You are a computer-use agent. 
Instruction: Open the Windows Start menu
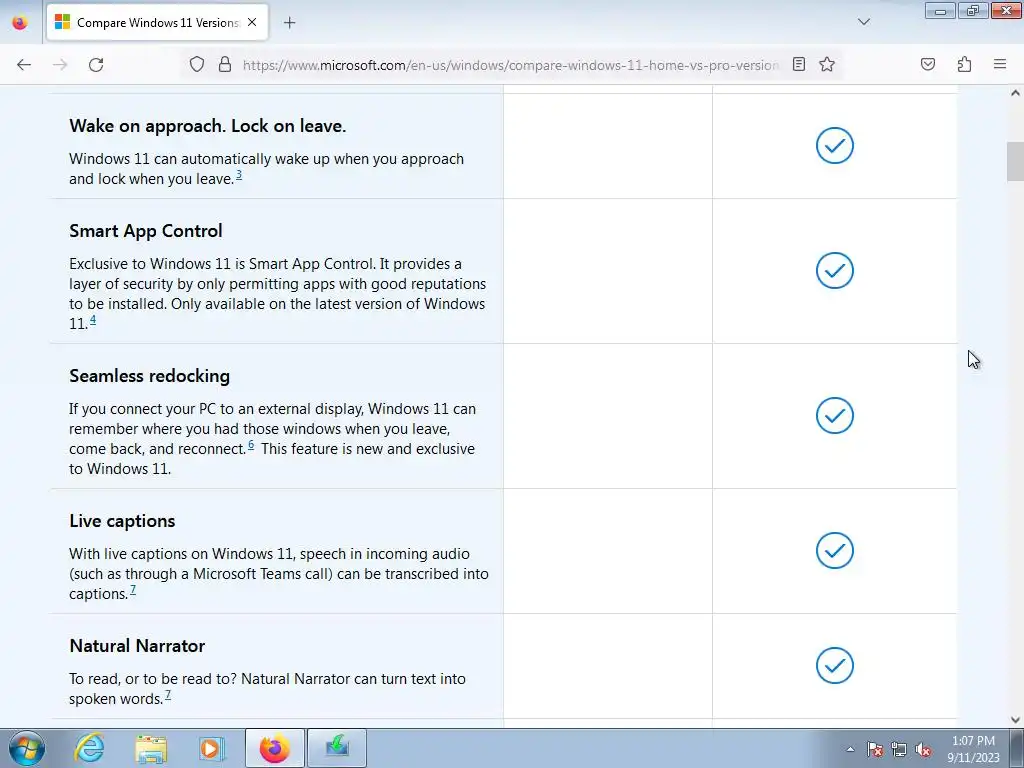27,748
